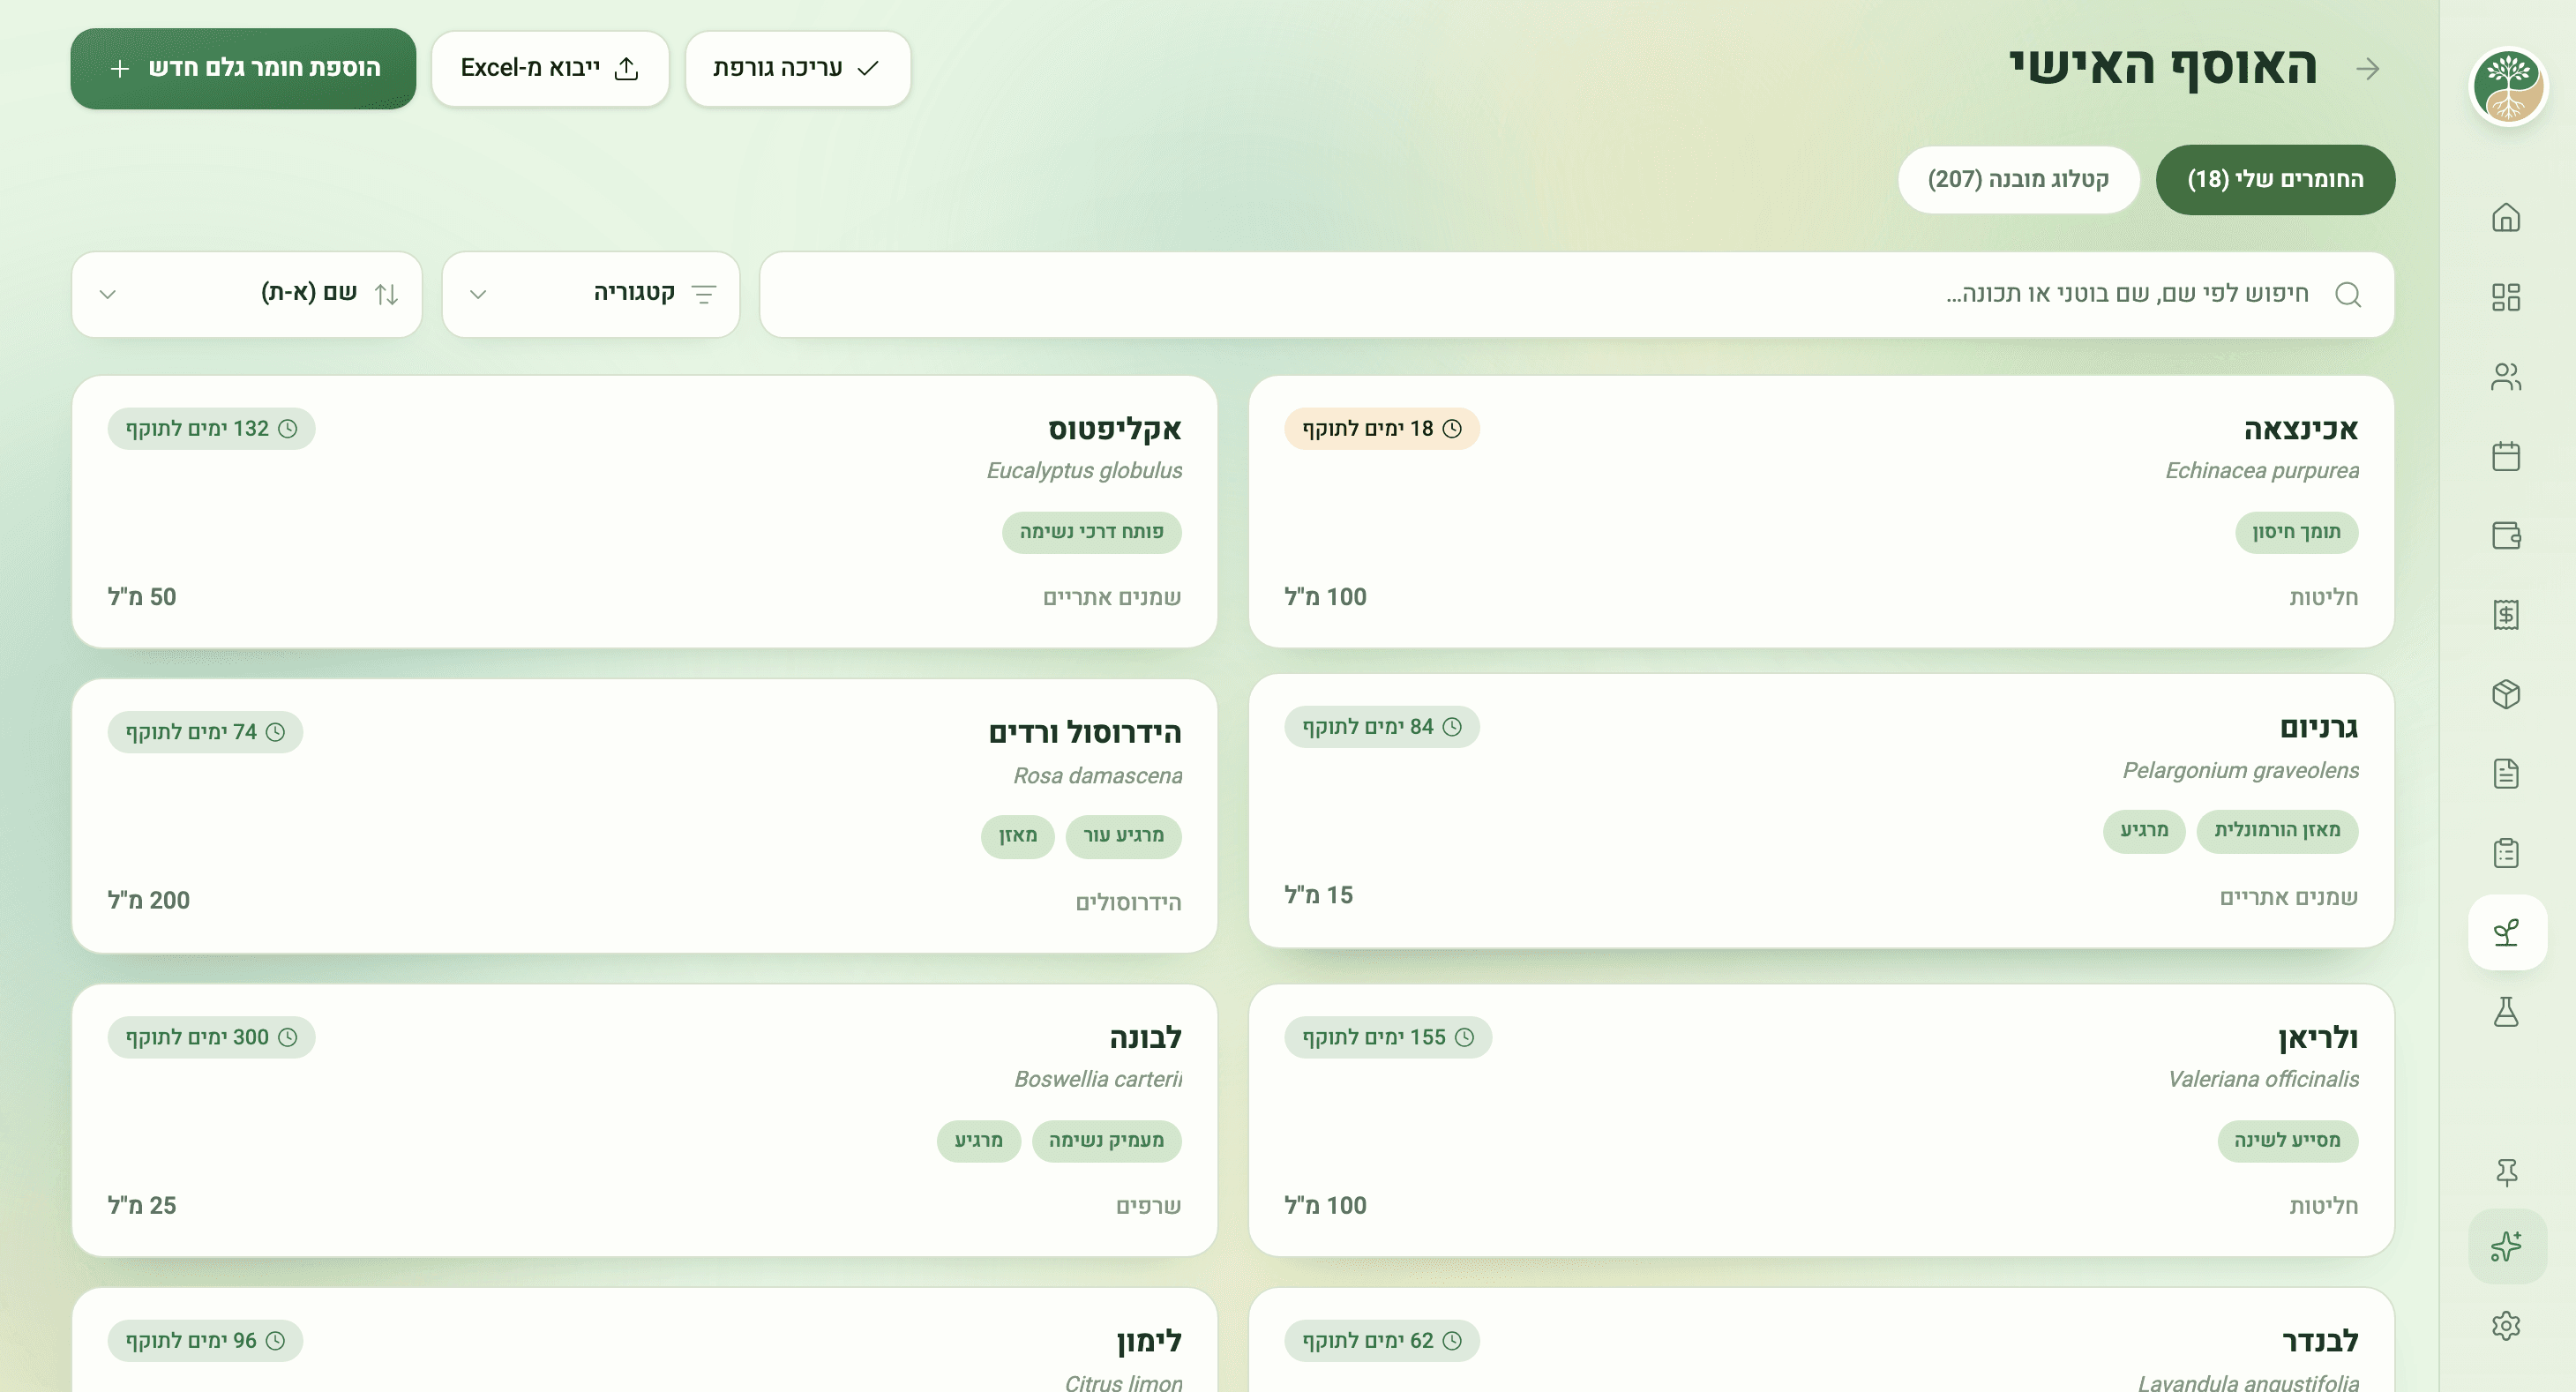Click the 50 מ"ל quantity on אקליפטוס
This screenshot has height=1392, width=2576.
pos(142,597)
